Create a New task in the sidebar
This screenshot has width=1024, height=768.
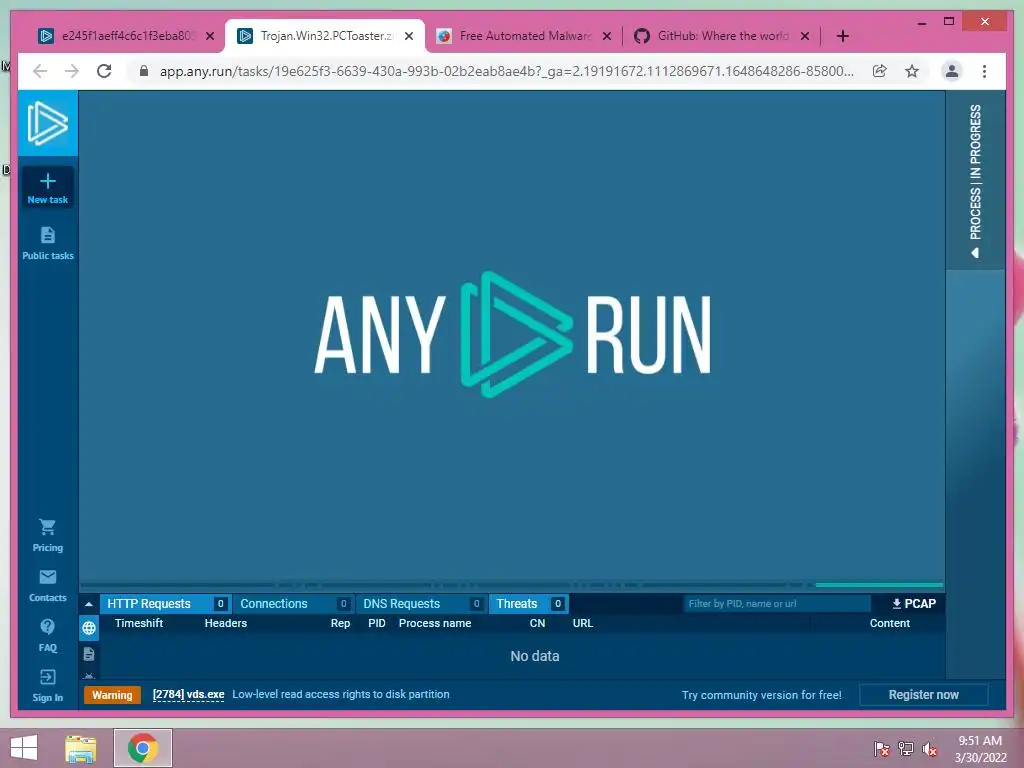(x=48, y=188)
